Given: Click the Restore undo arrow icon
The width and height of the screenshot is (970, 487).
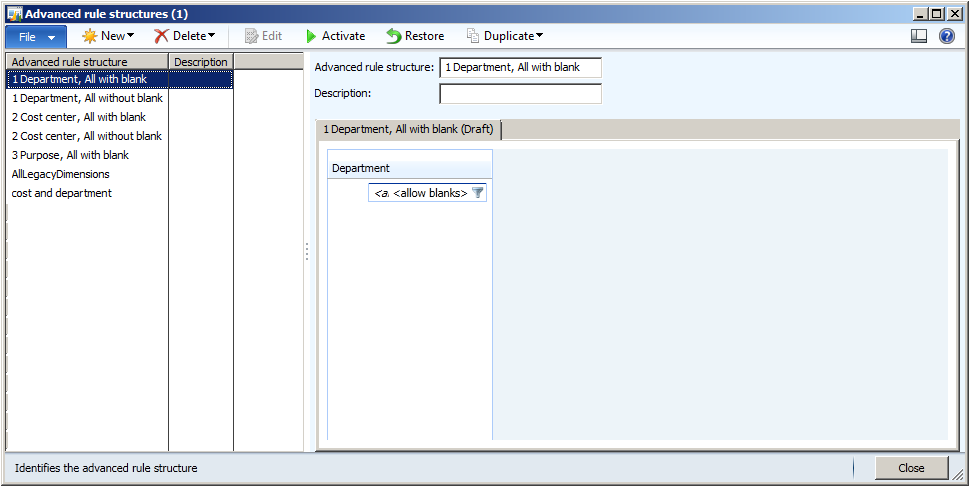Looking at the screenshot, I should [393, 37].
